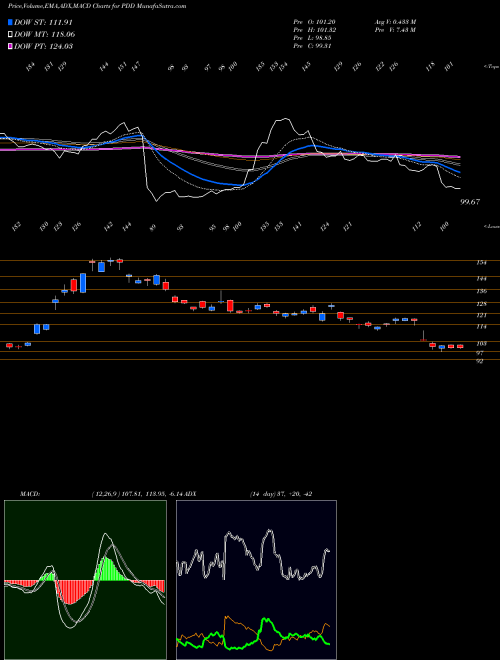Select the DOW MT: 118.06 label
Image resolution: width=500 pixels, height=660 pixels.
tap(45, 35)
